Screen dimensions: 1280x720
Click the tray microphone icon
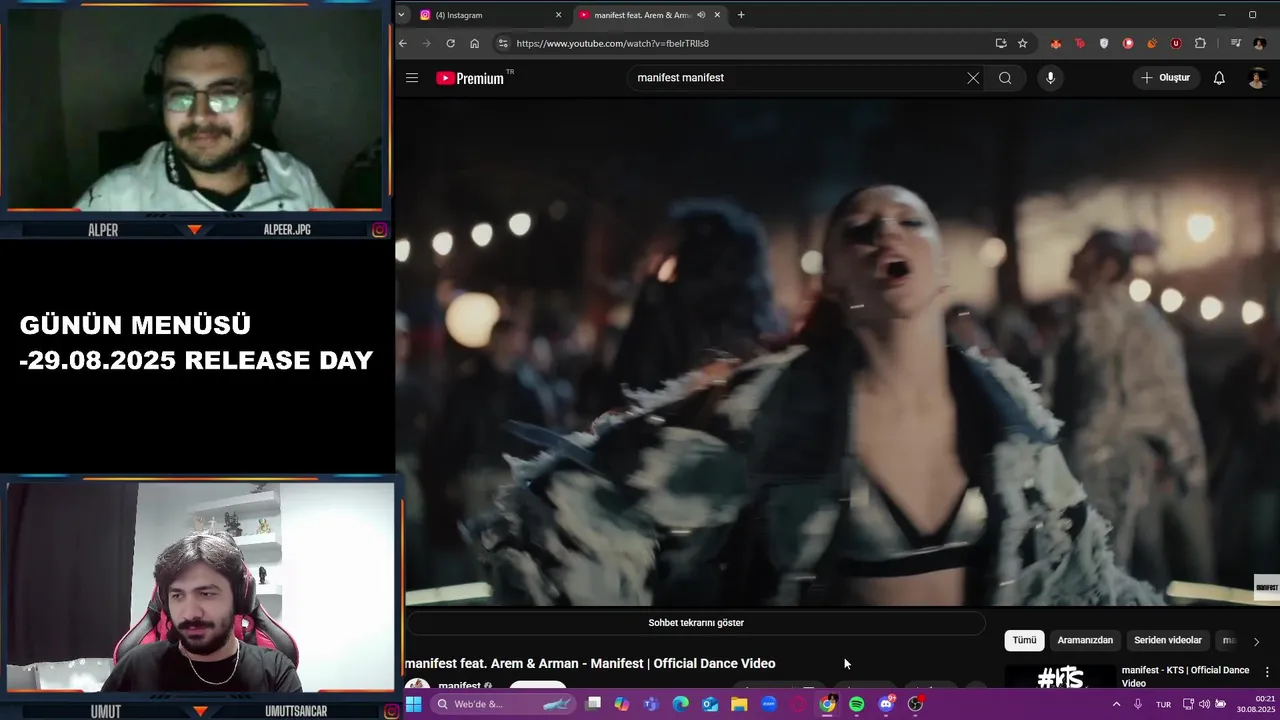coord(1138,704)
